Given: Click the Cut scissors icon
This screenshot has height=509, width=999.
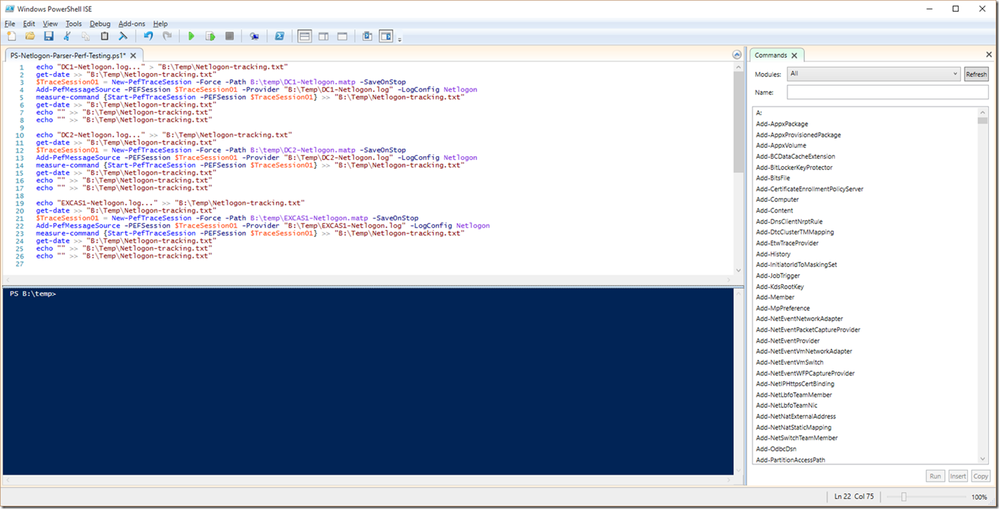Looking at the screenshot, I should point(67,36).
